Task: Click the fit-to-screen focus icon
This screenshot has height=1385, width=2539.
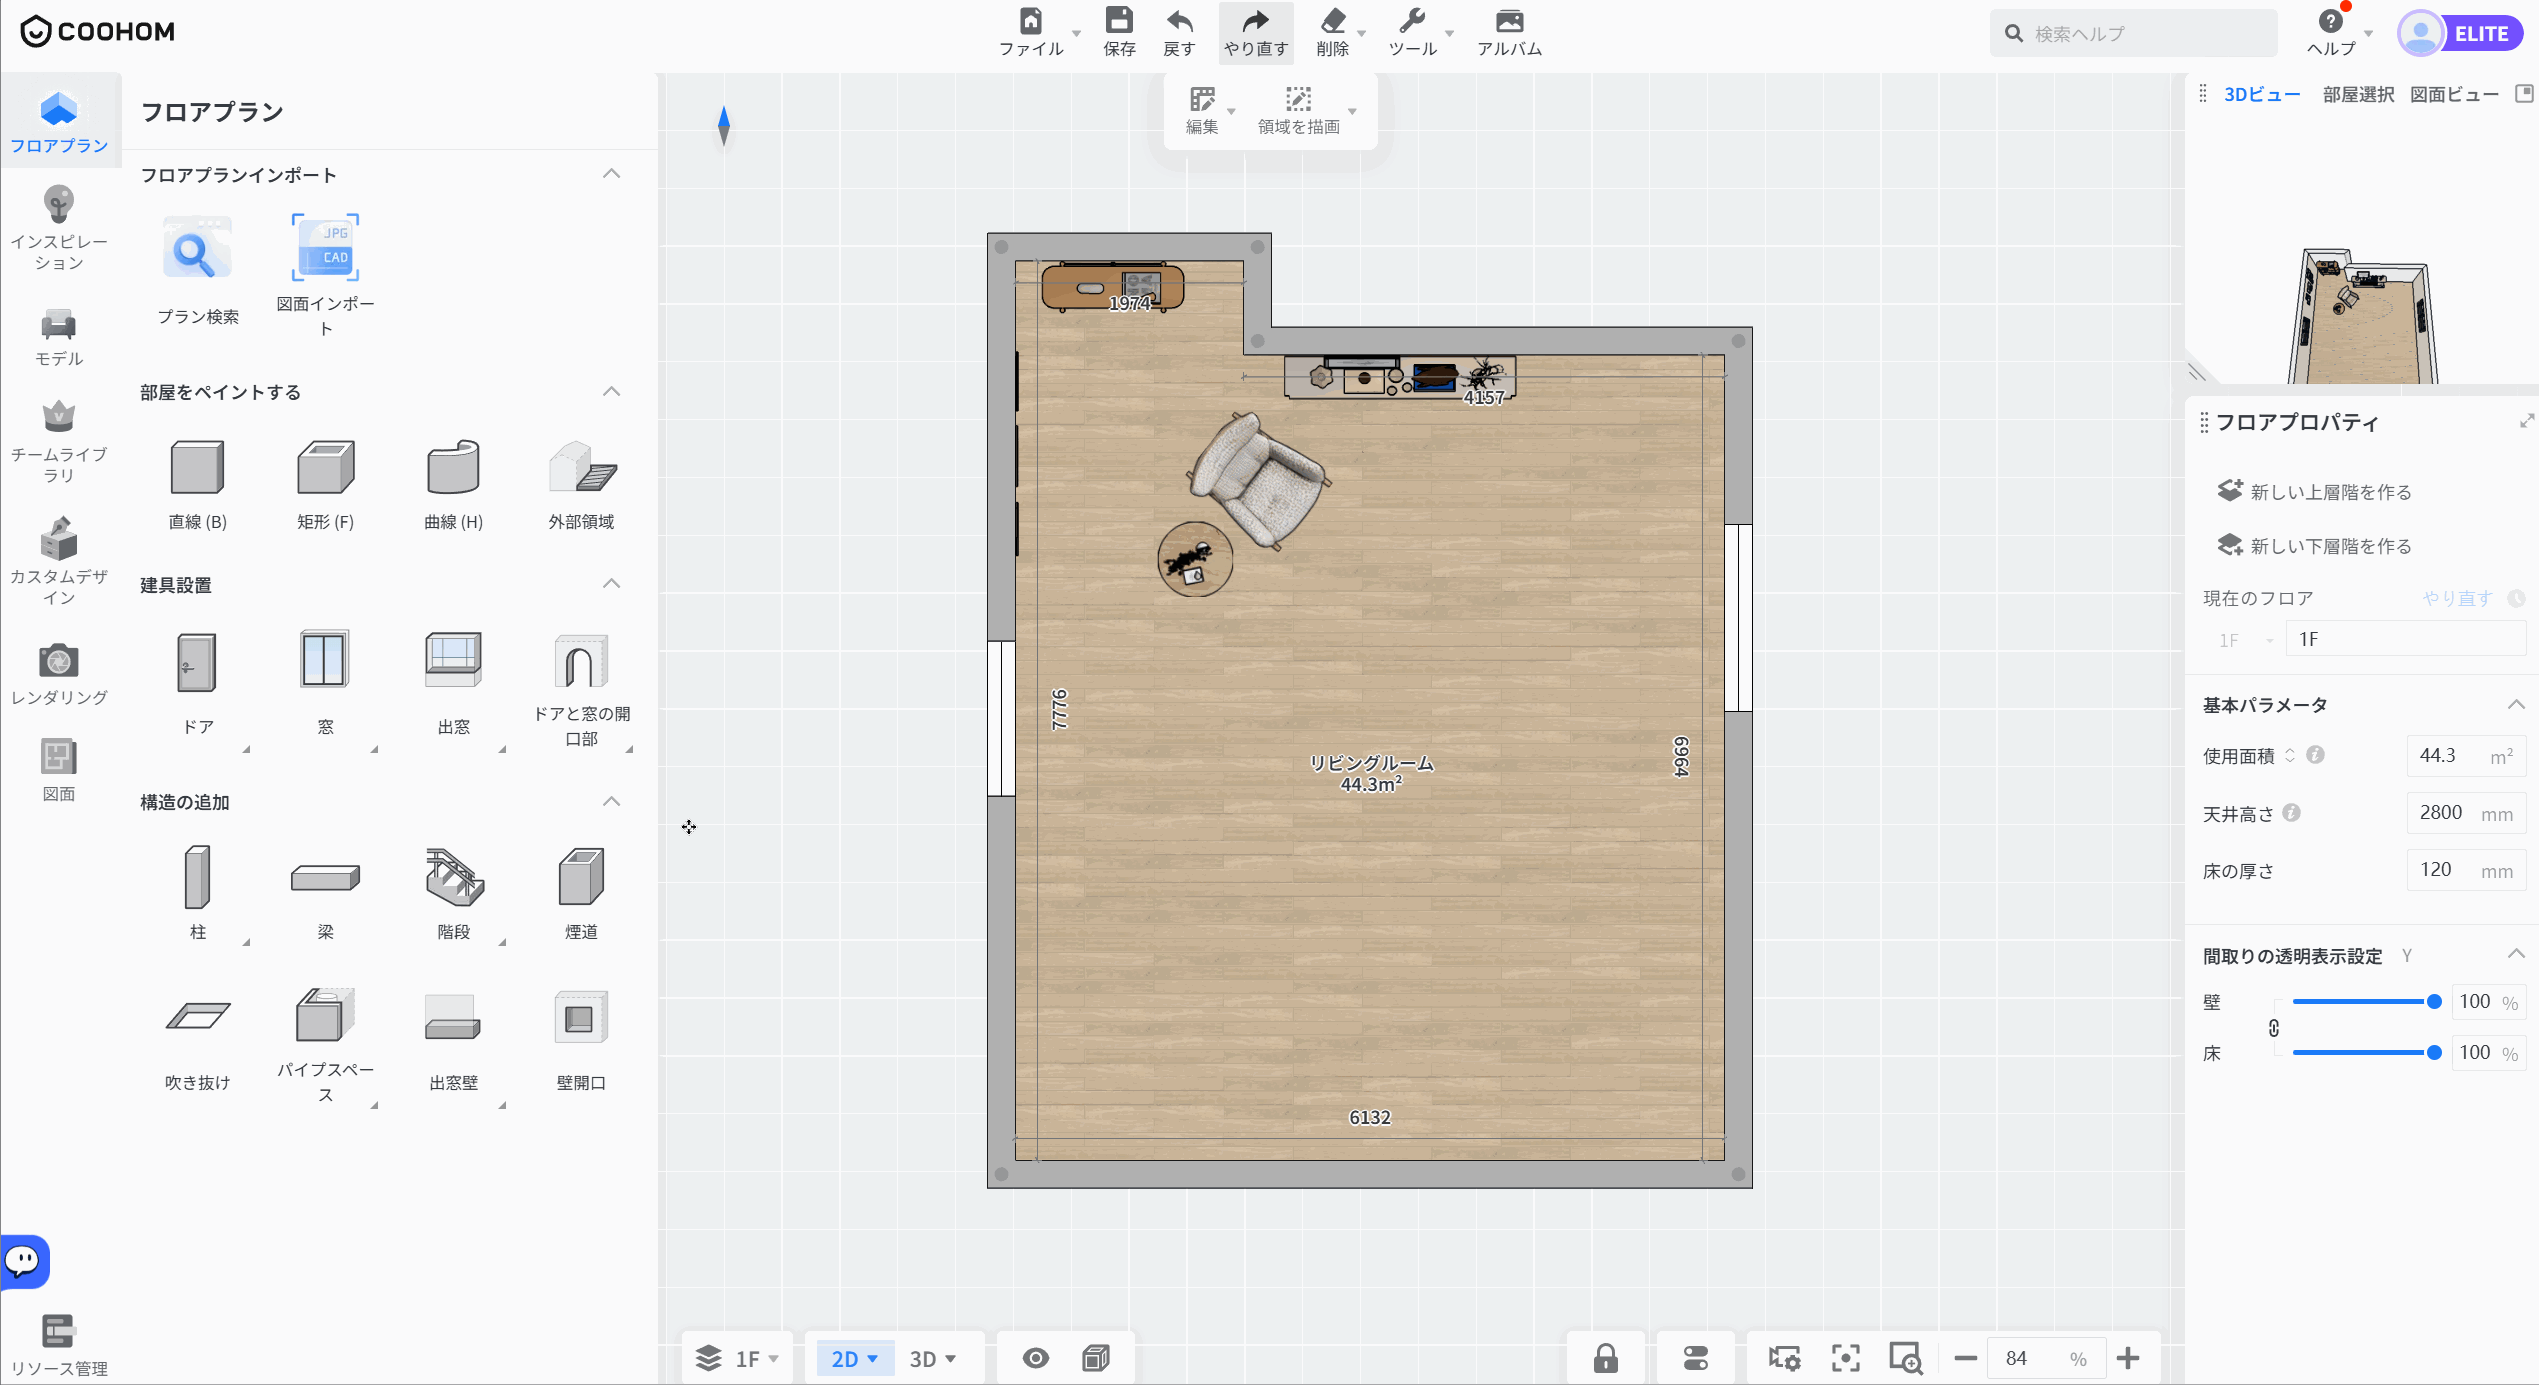Action: tap(1845, 1358)
